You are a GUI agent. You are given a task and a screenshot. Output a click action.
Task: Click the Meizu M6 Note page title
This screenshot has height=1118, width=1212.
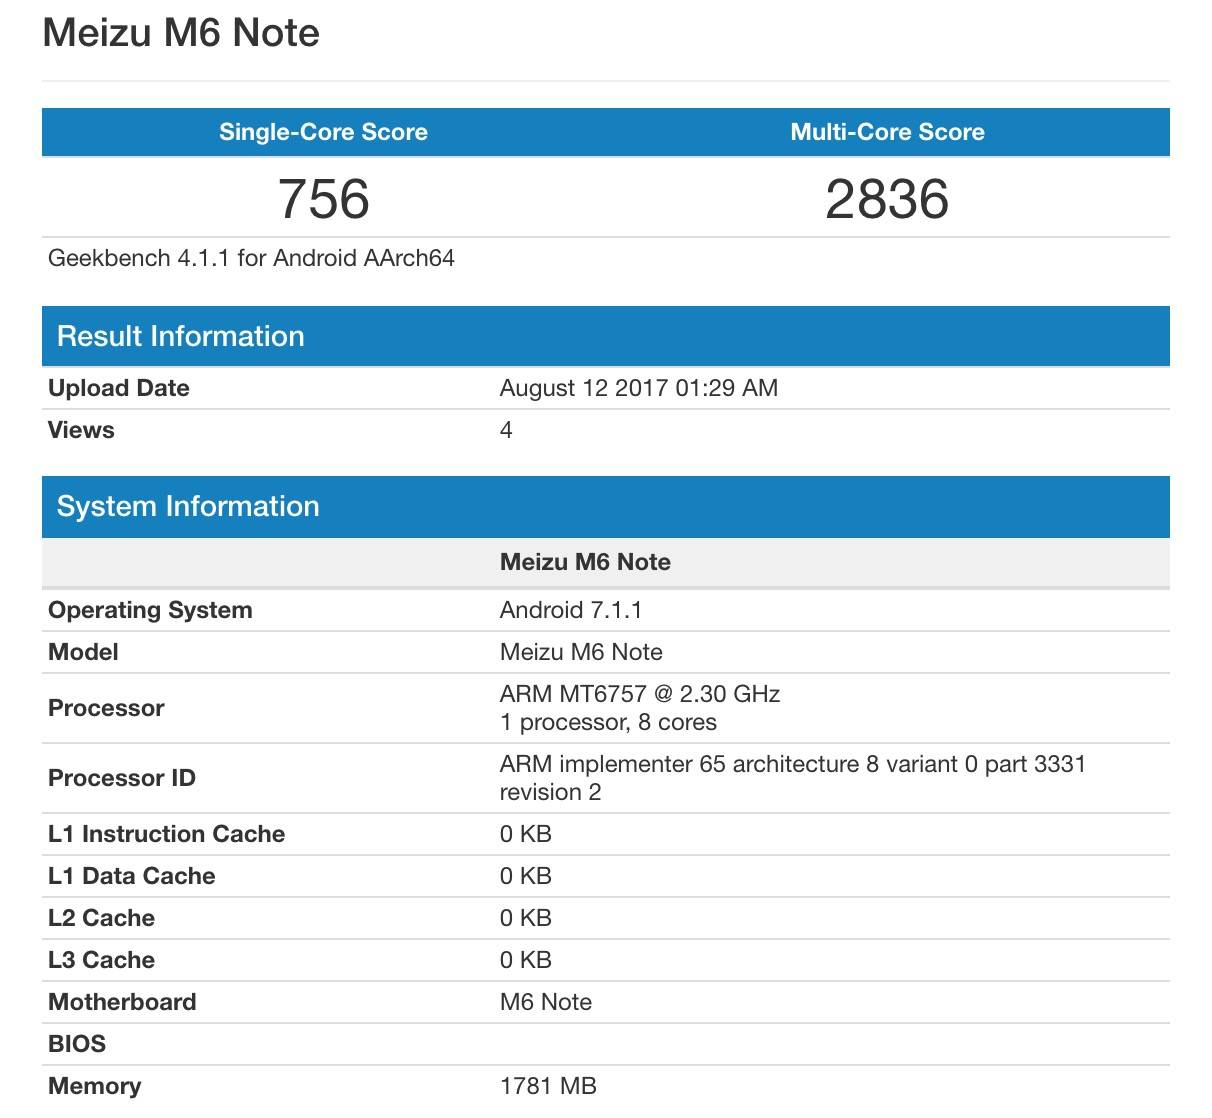[x=180, y=33]
